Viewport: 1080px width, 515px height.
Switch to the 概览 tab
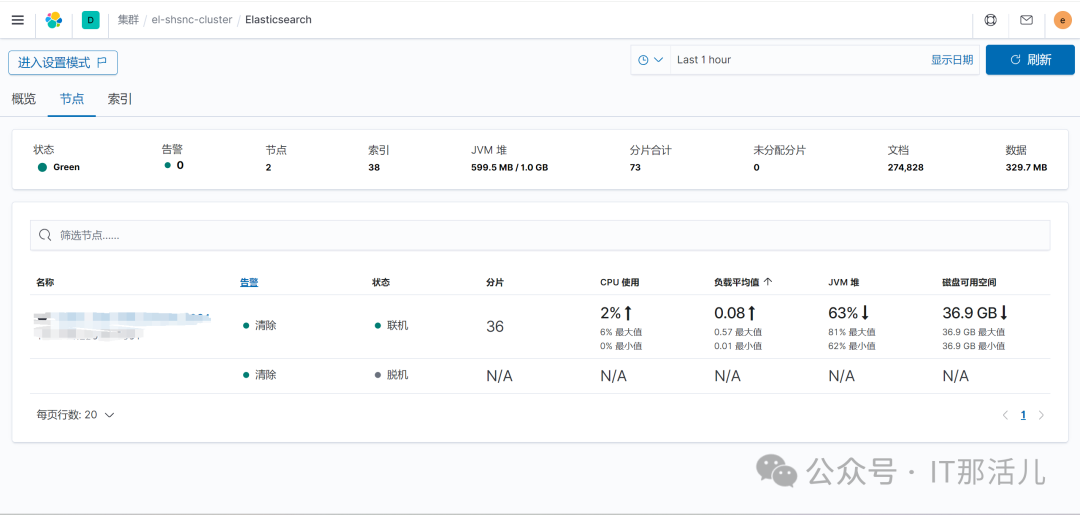point(23,99)
